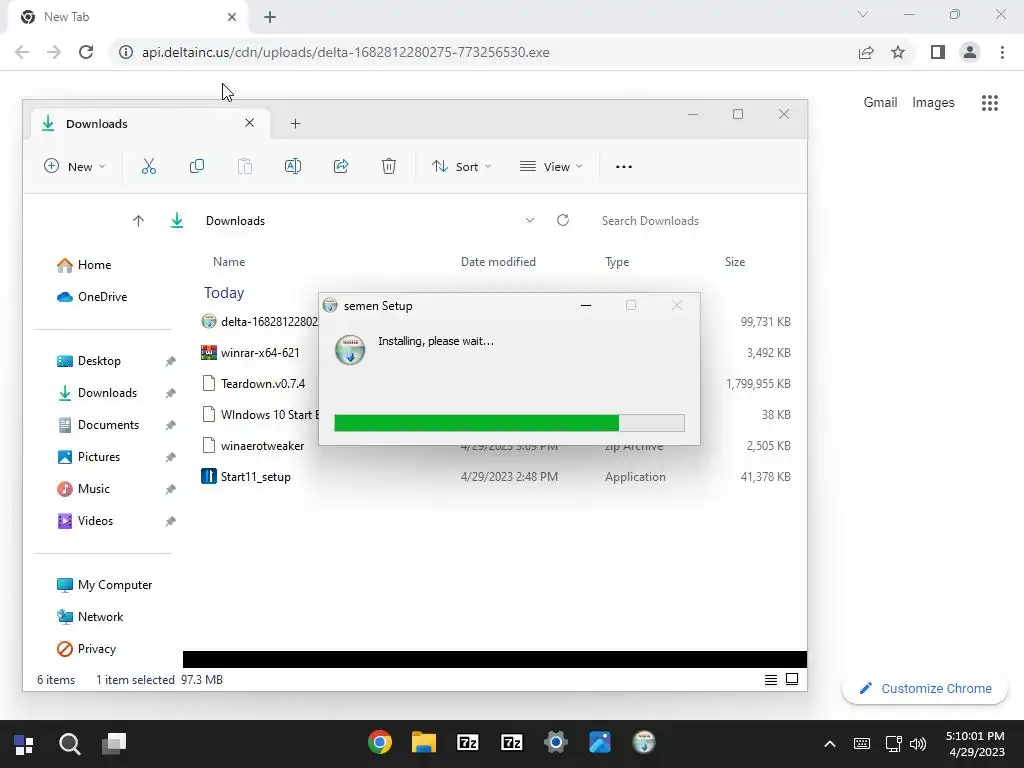
Task: Close the Chrome New Tab tab
Action: [232, 17]
